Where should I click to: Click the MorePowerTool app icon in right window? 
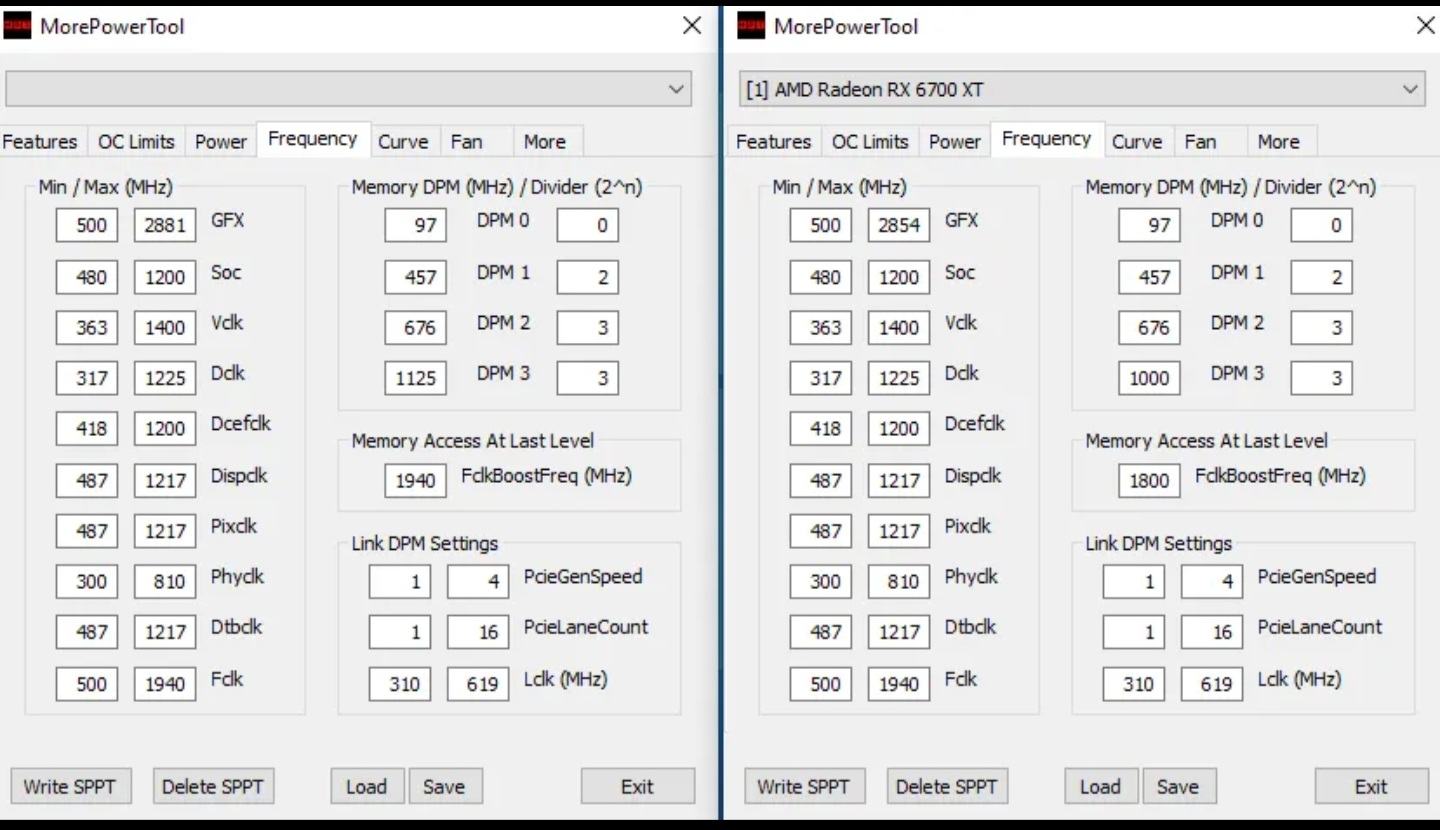[x=751, y=26]
